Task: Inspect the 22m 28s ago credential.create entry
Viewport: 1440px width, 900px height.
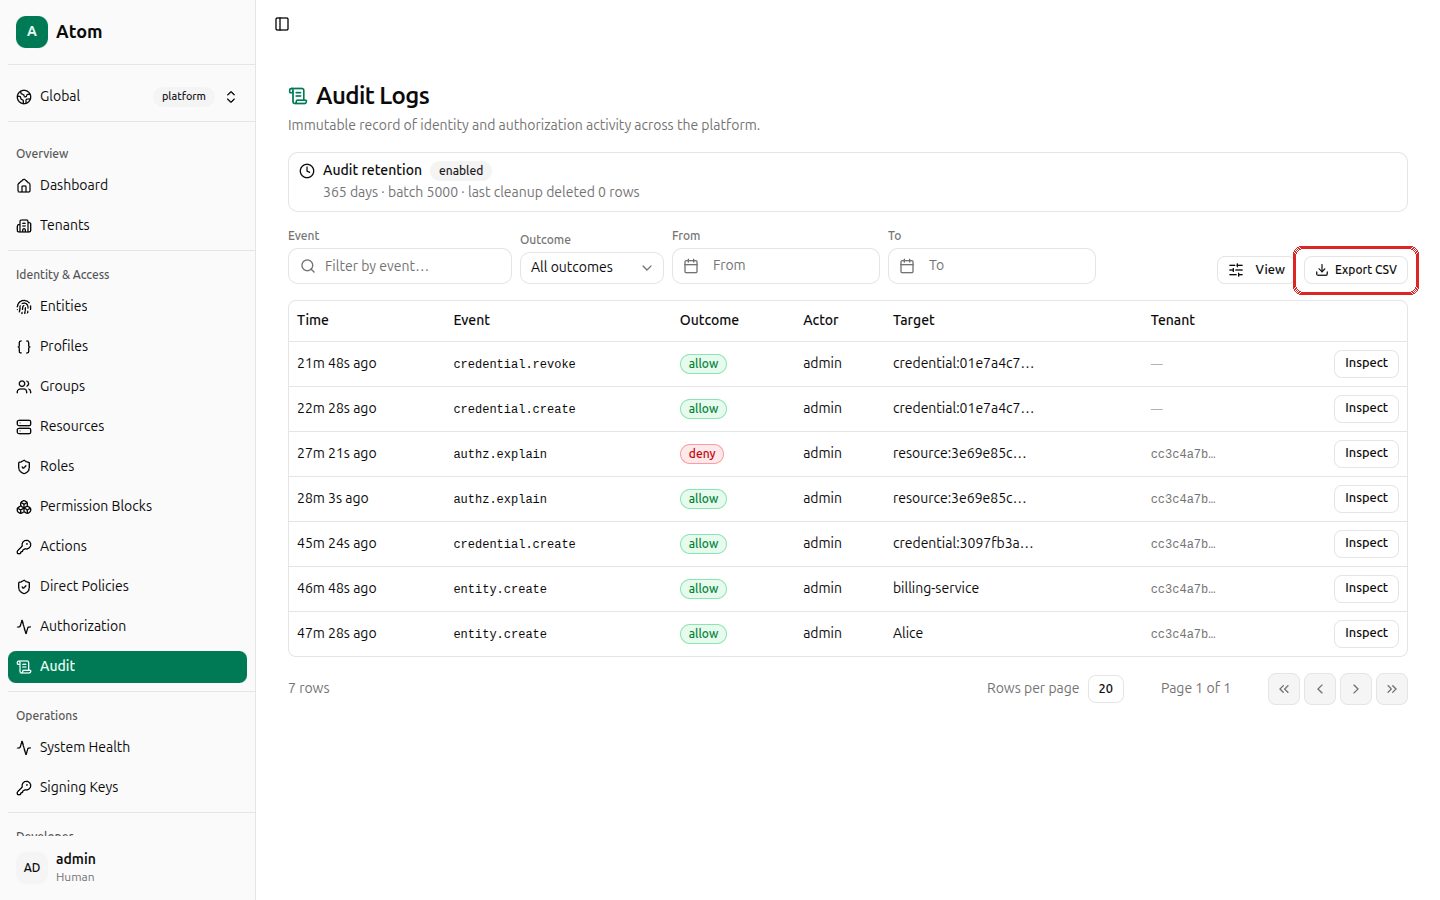Action: click(1366, 409)
